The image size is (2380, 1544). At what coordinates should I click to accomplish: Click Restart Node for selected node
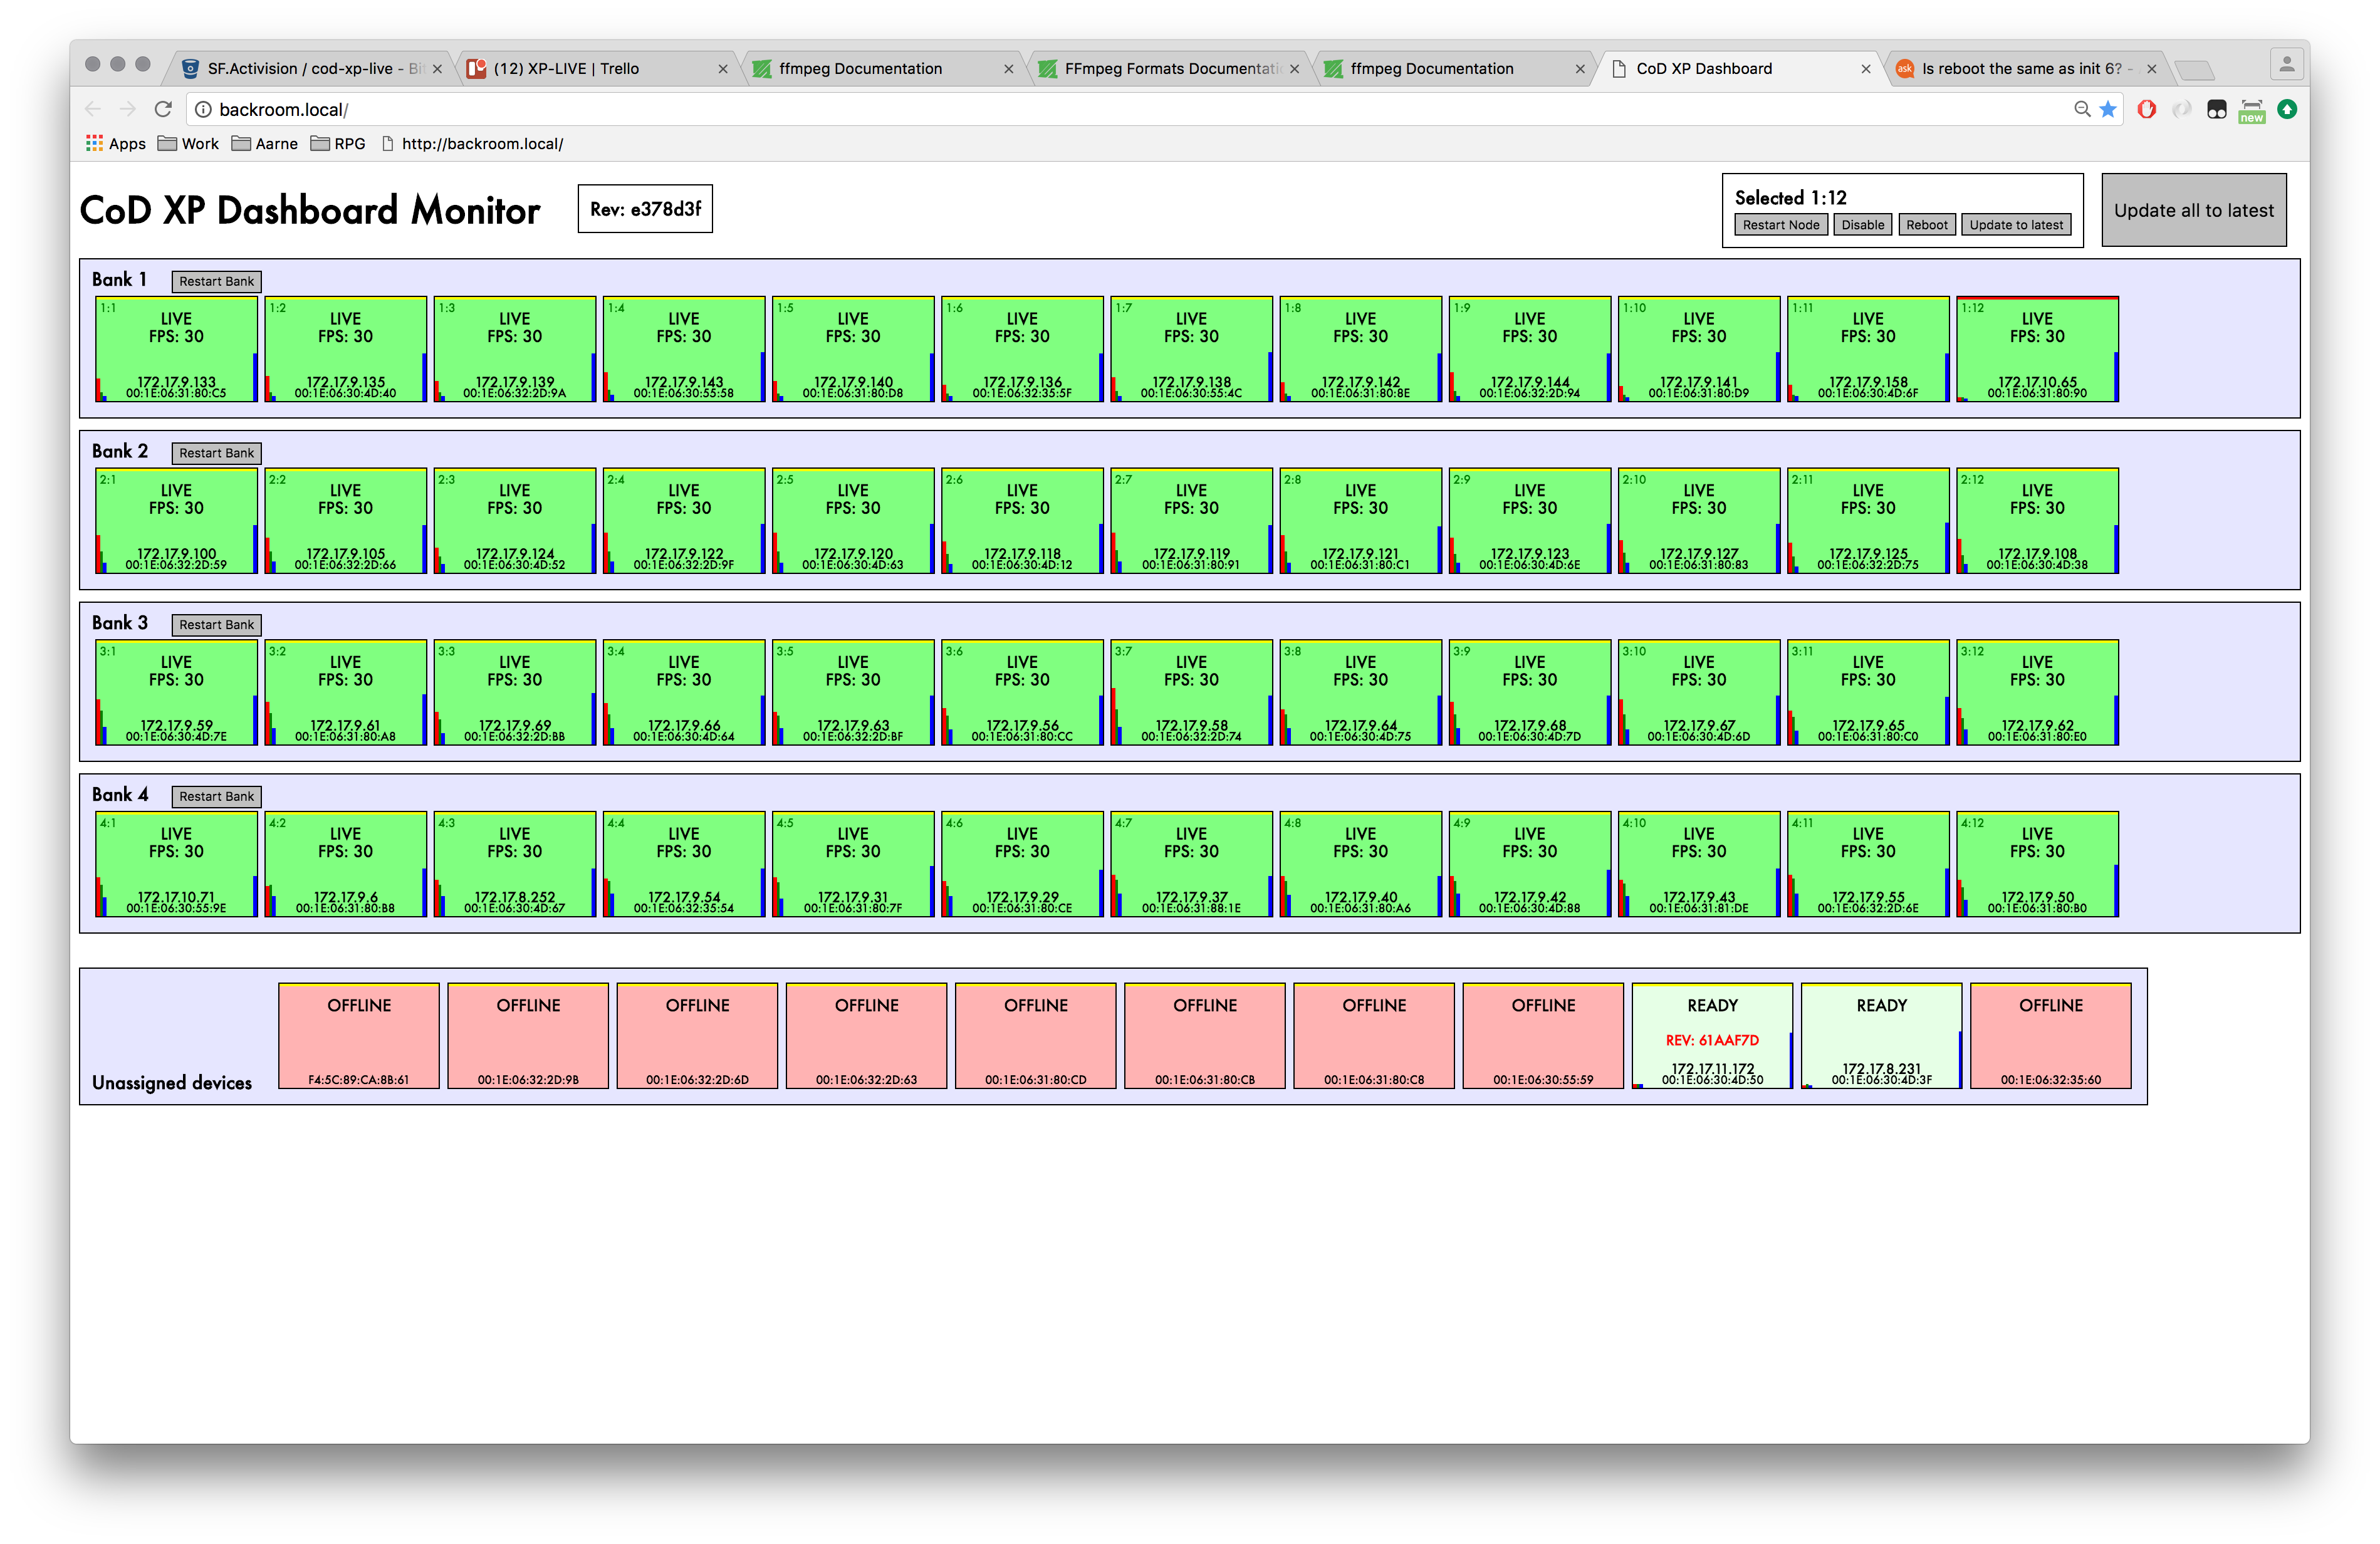tap(1780, 225)
